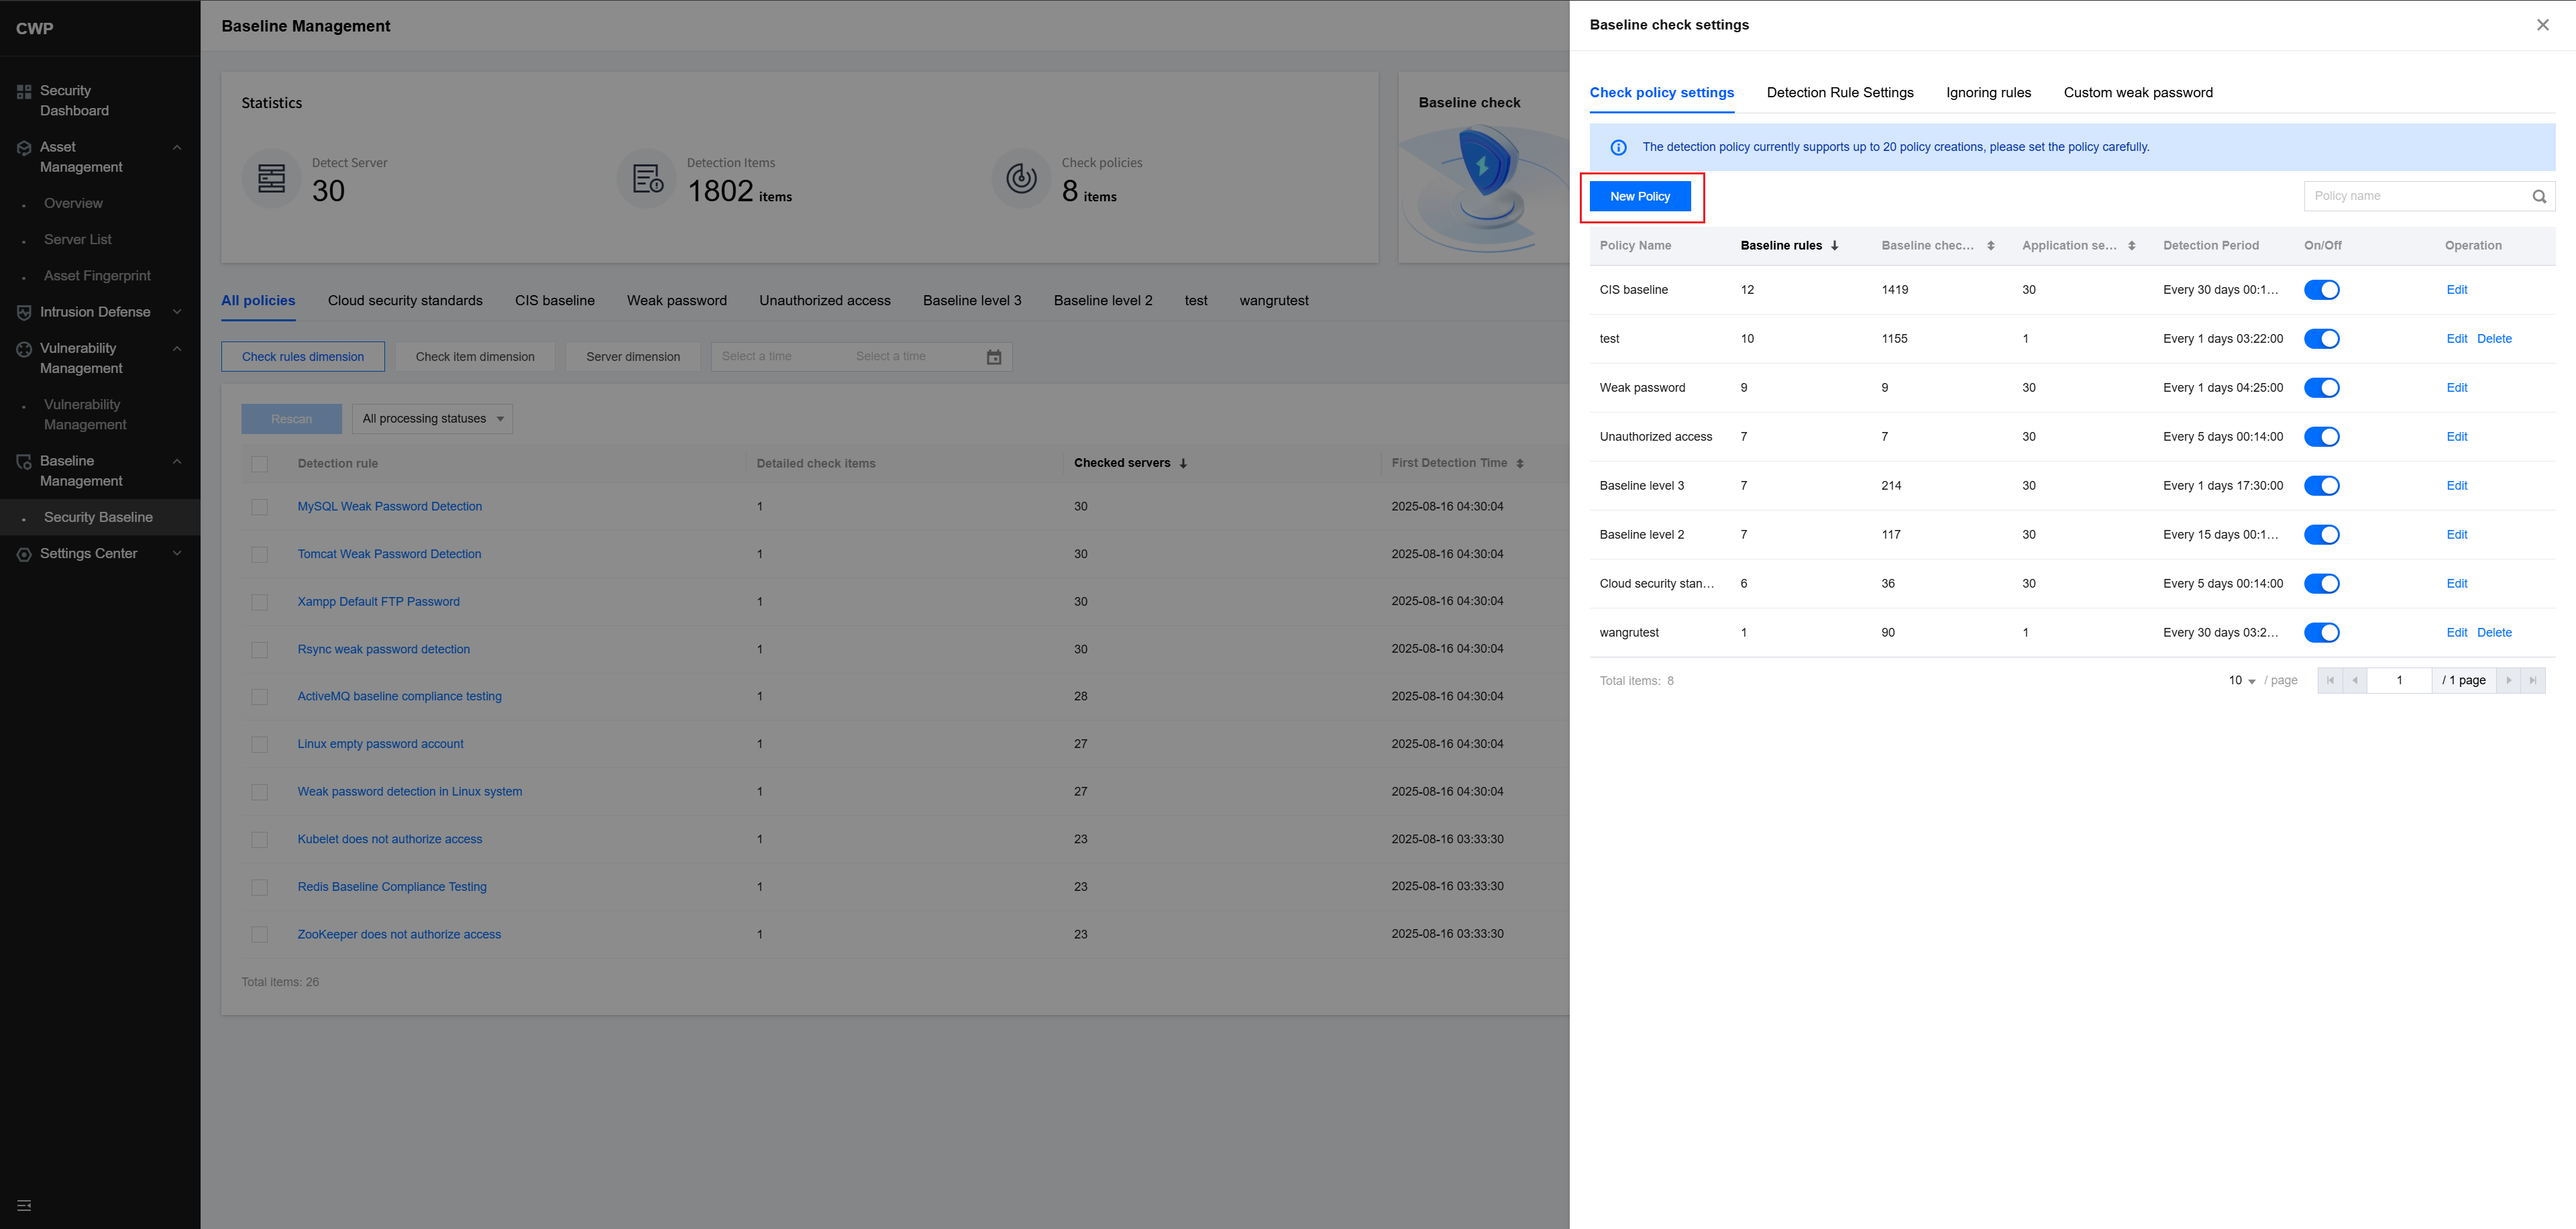
Task: Open the All processing statuses dropdown
Action: 432,419
